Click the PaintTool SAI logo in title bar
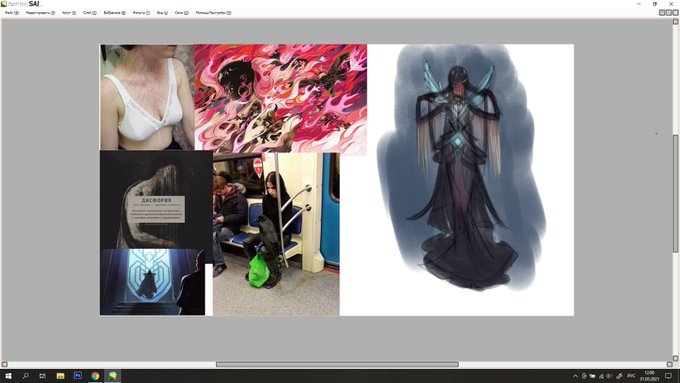The width and height of the screenshot is (680, 383). click(21, 3)
